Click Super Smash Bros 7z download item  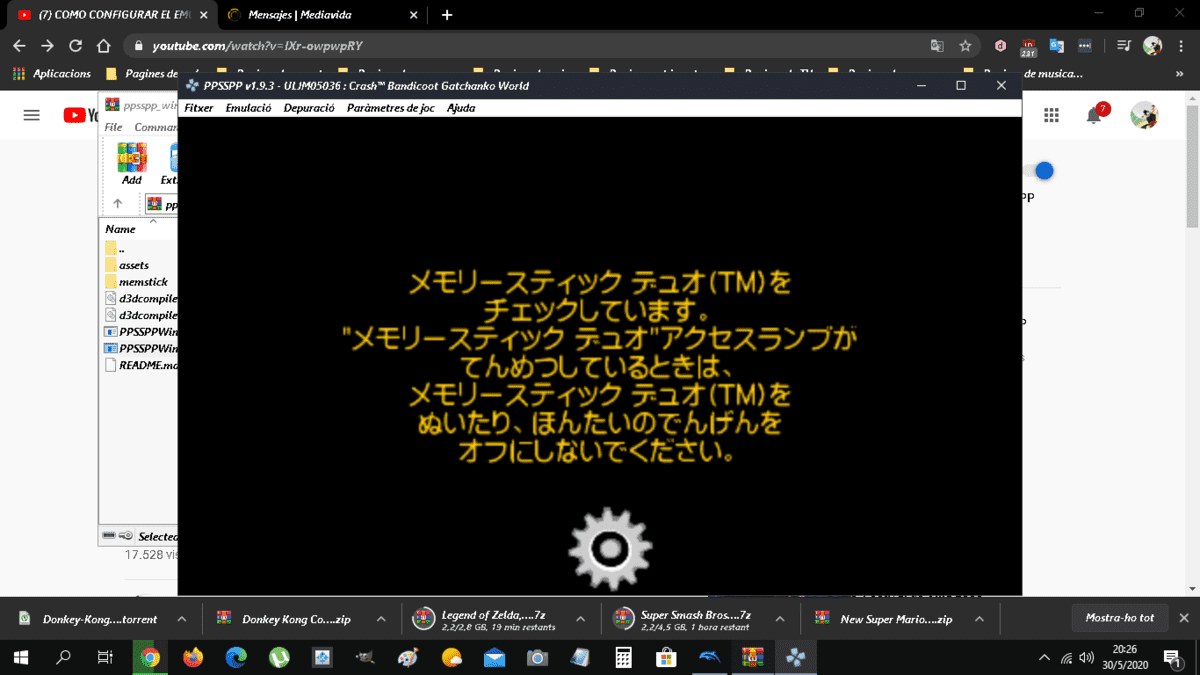(684, 619)
